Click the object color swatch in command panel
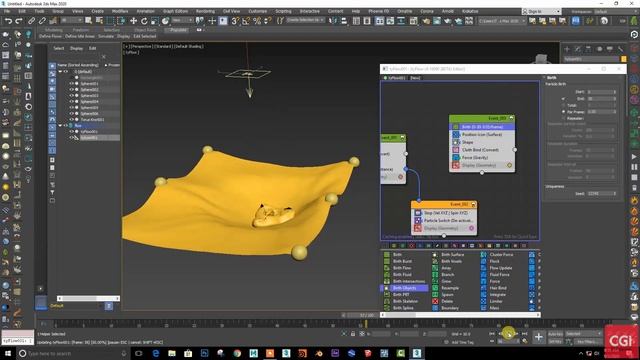 click(x=624, y=59)
